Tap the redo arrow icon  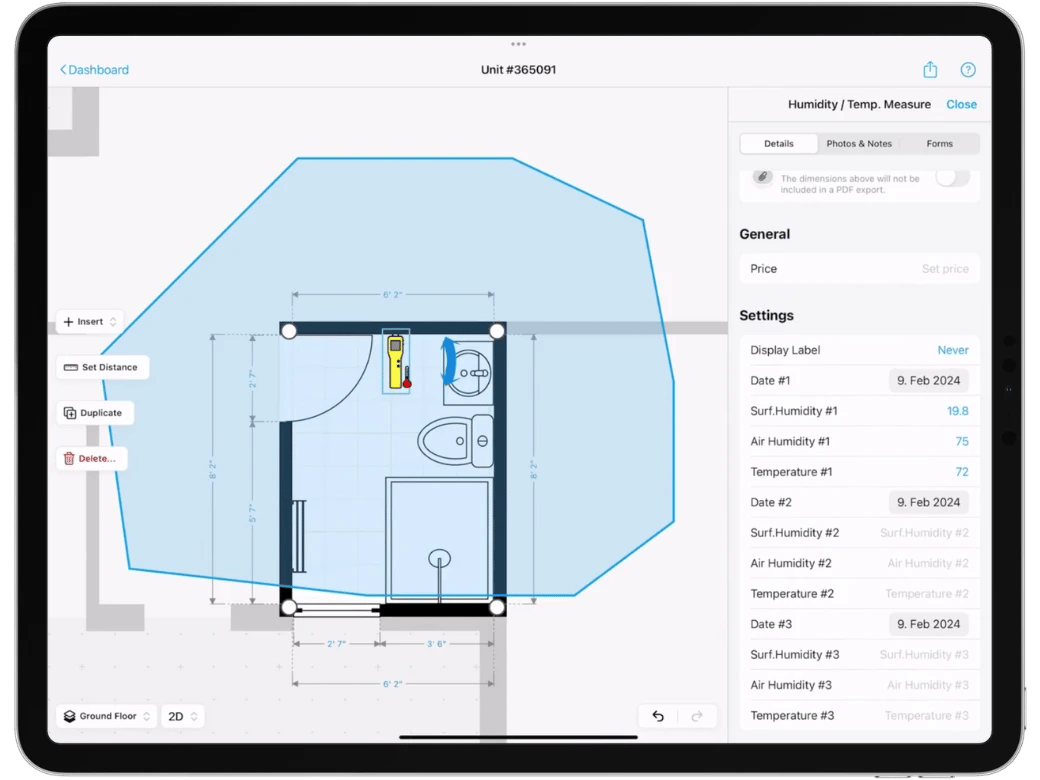[x=697, y=716]
